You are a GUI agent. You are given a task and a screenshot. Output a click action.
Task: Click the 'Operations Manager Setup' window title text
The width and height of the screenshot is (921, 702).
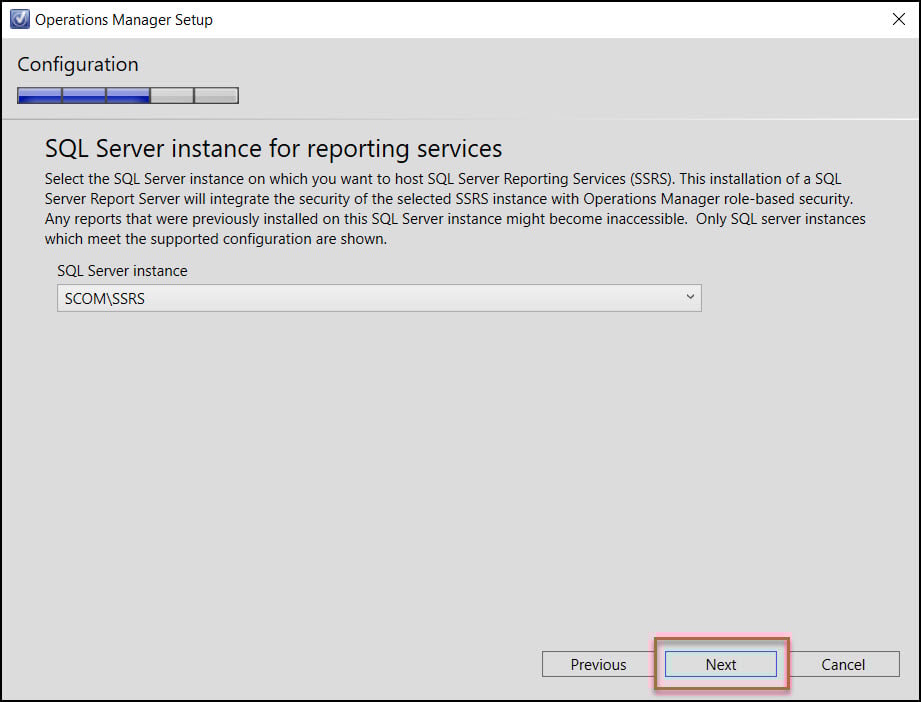tap(123, 19)
